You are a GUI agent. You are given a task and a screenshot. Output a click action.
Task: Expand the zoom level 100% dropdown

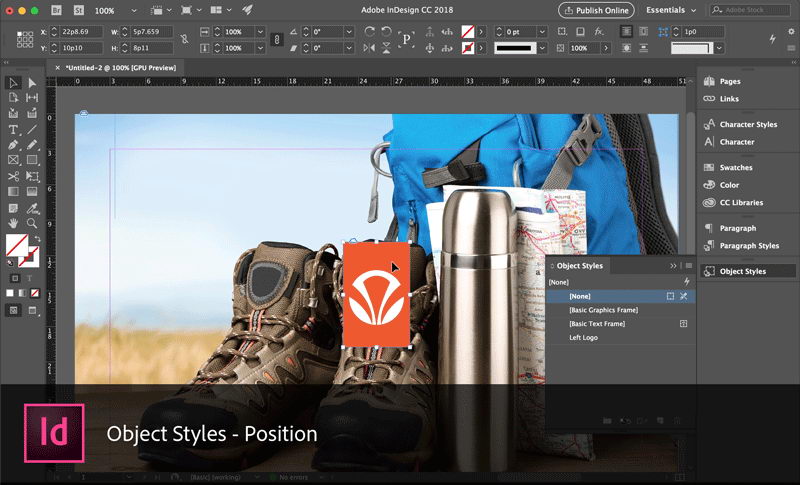[x=134, y=10]
